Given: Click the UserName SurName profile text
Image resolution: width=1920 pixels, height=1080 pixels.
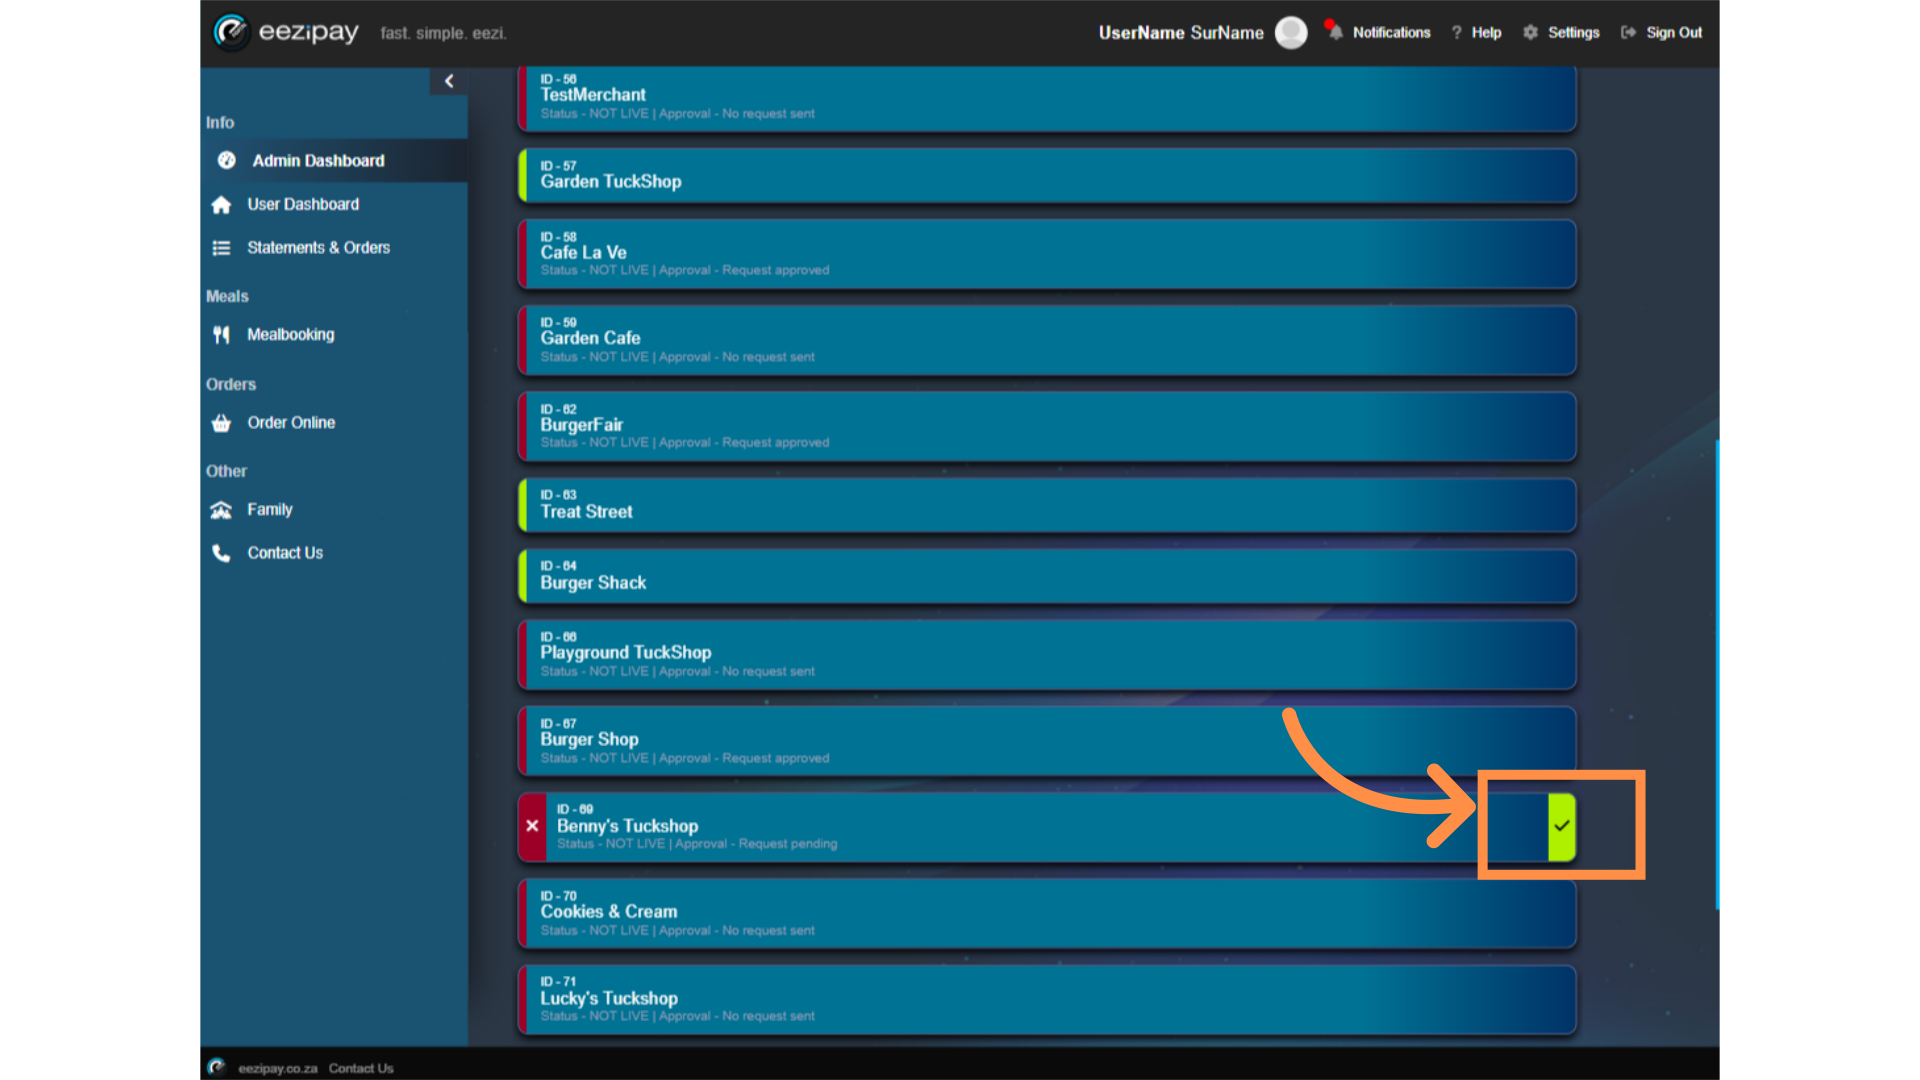Looking at the screenshot, I should (x=1181, y=33).
